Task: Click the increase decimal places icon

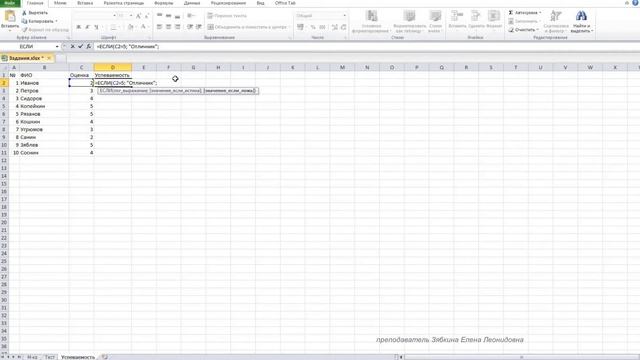Action: pos(335,27)
